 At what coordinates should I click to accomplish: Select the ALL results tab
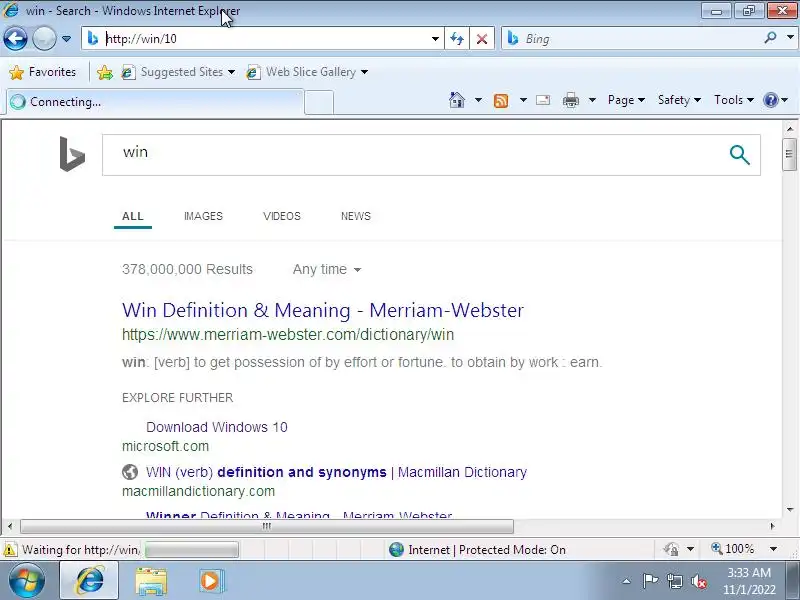[133, 216]
